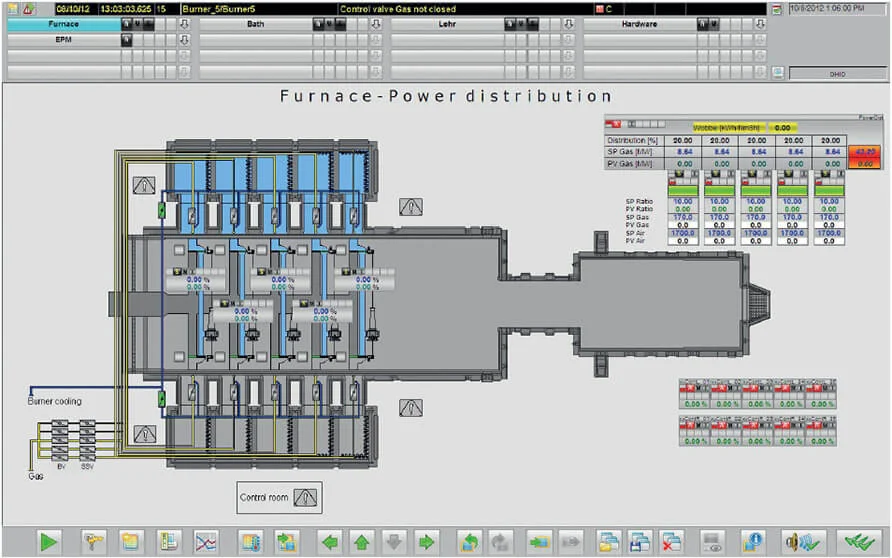Expand the Bath area down-arrow
The image size is (892, 558).
pyautogui.click(x=375, y=24)
